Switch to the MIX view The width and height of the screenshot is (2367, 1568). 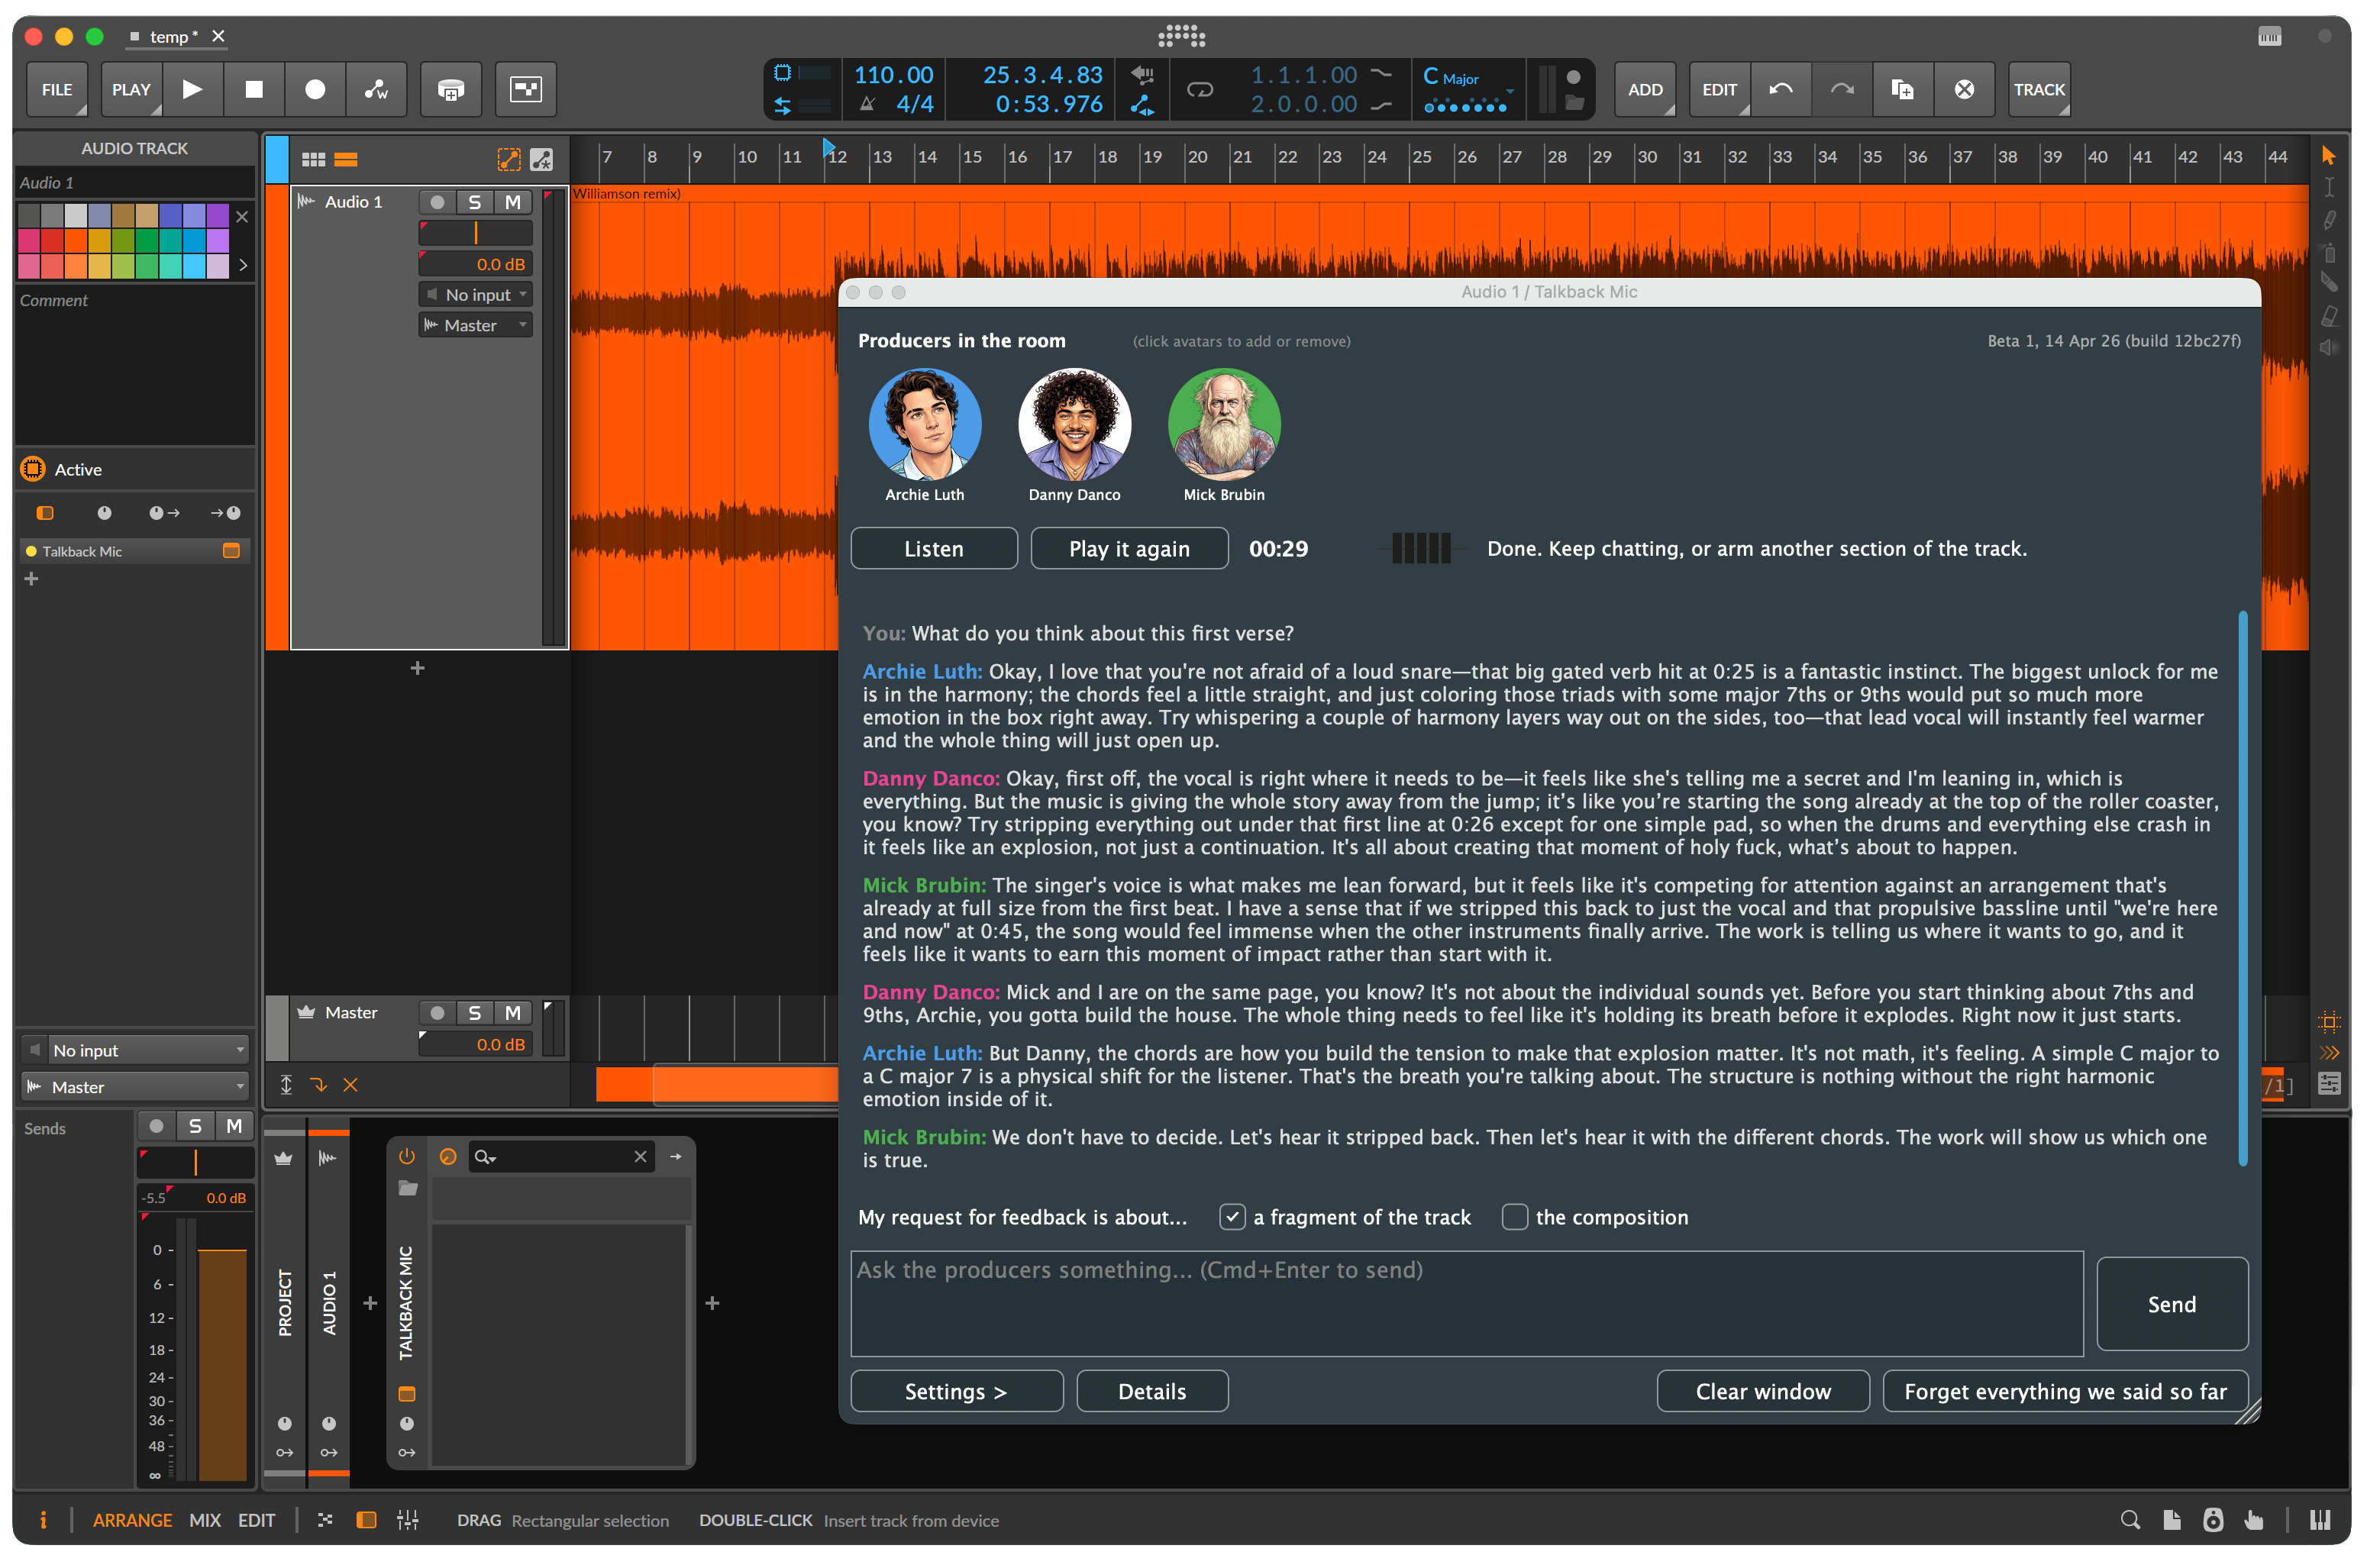tap(204, 1519)
